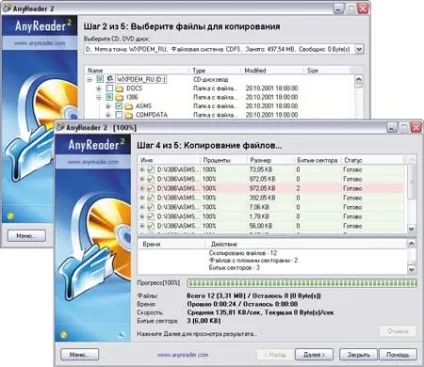
Task: Click the file status icon in the 1,78 KB row
Action: click(x=150, y=216)
